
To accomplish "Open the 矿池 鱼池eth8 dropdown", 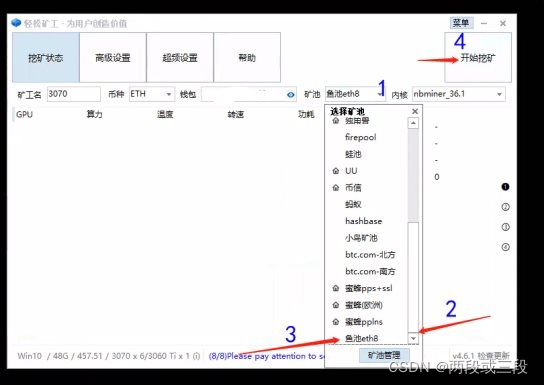I will [x=355, y=94].
